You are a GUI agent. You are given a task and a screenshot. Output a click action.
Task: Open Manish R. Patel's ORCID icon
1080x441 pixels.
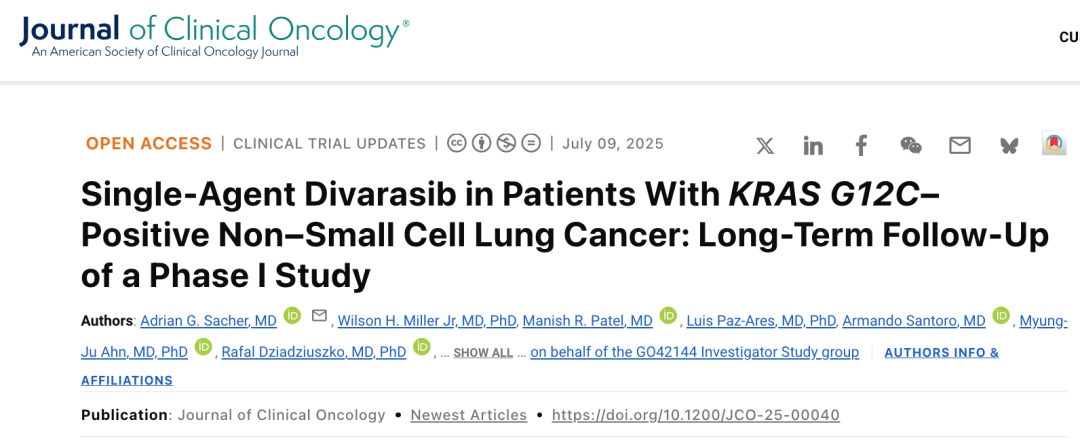tap(668, 316)
